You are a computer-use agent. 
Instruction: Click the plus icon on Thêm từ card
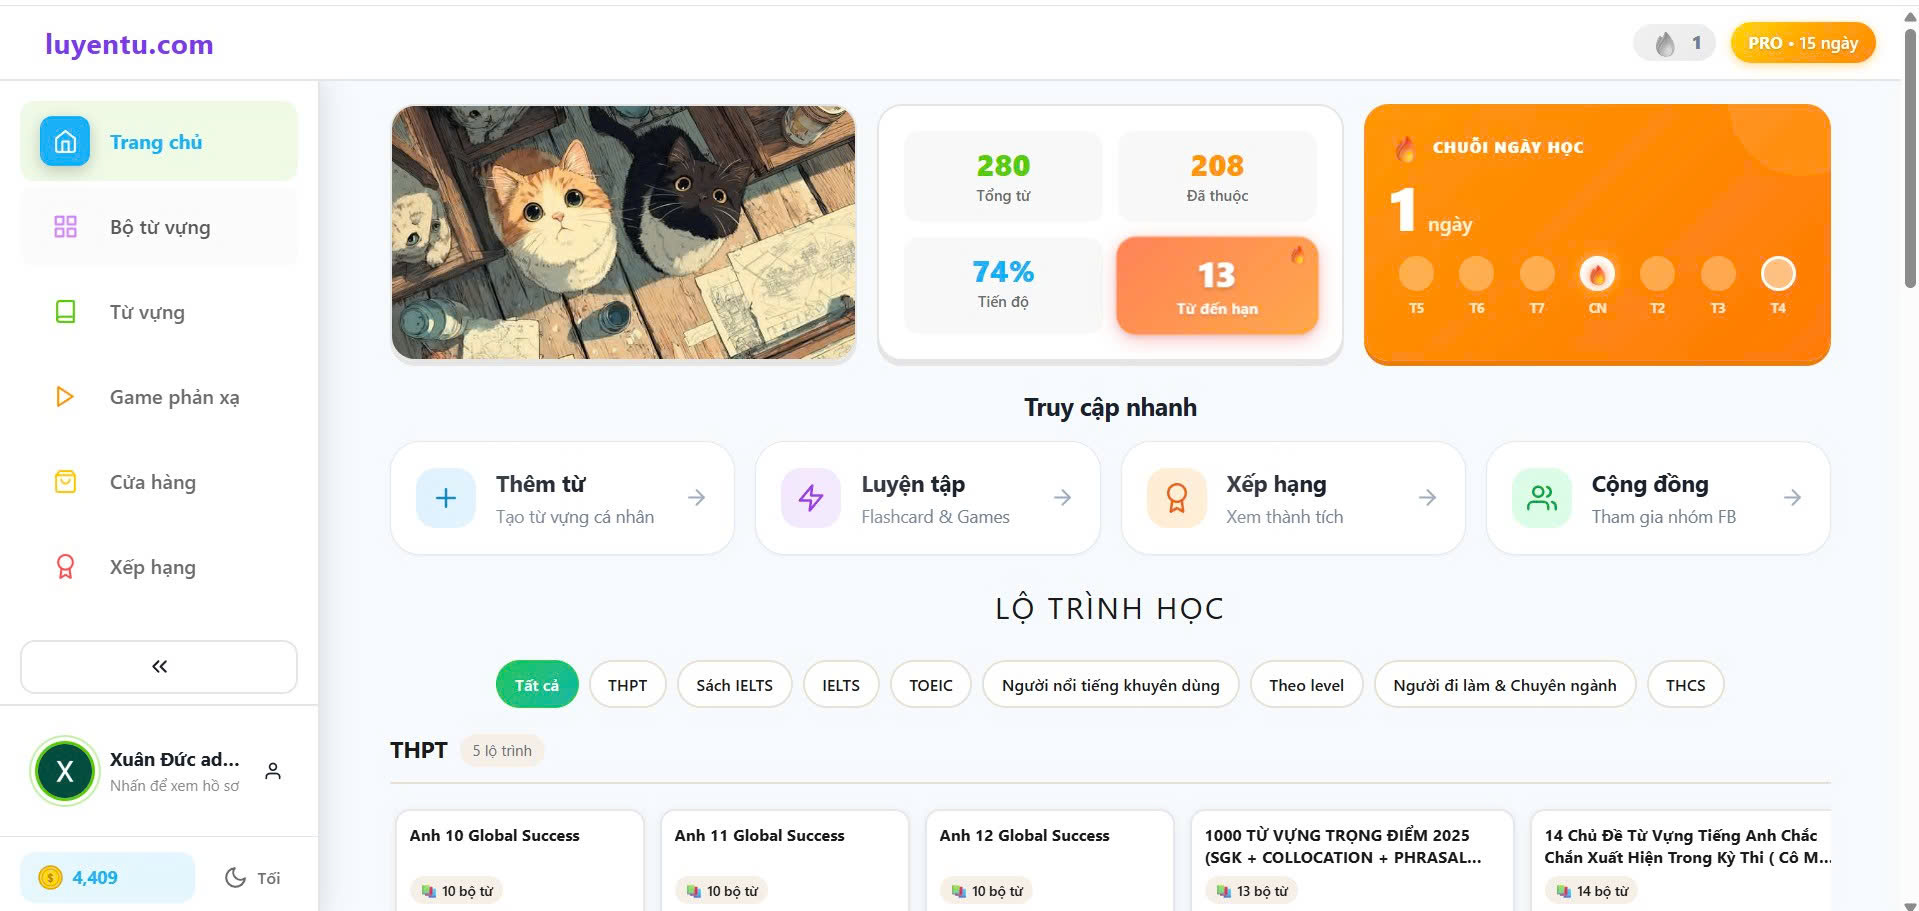tap(445, 497)
